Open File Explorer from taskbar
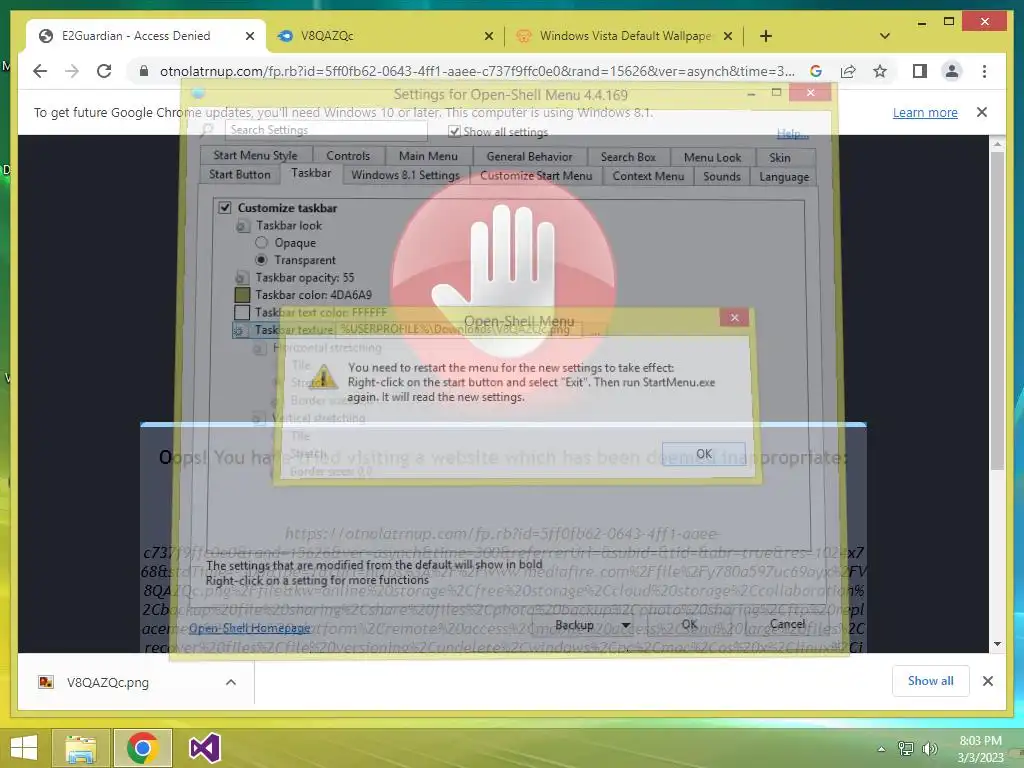1024x768 pixels. (81, 748)
